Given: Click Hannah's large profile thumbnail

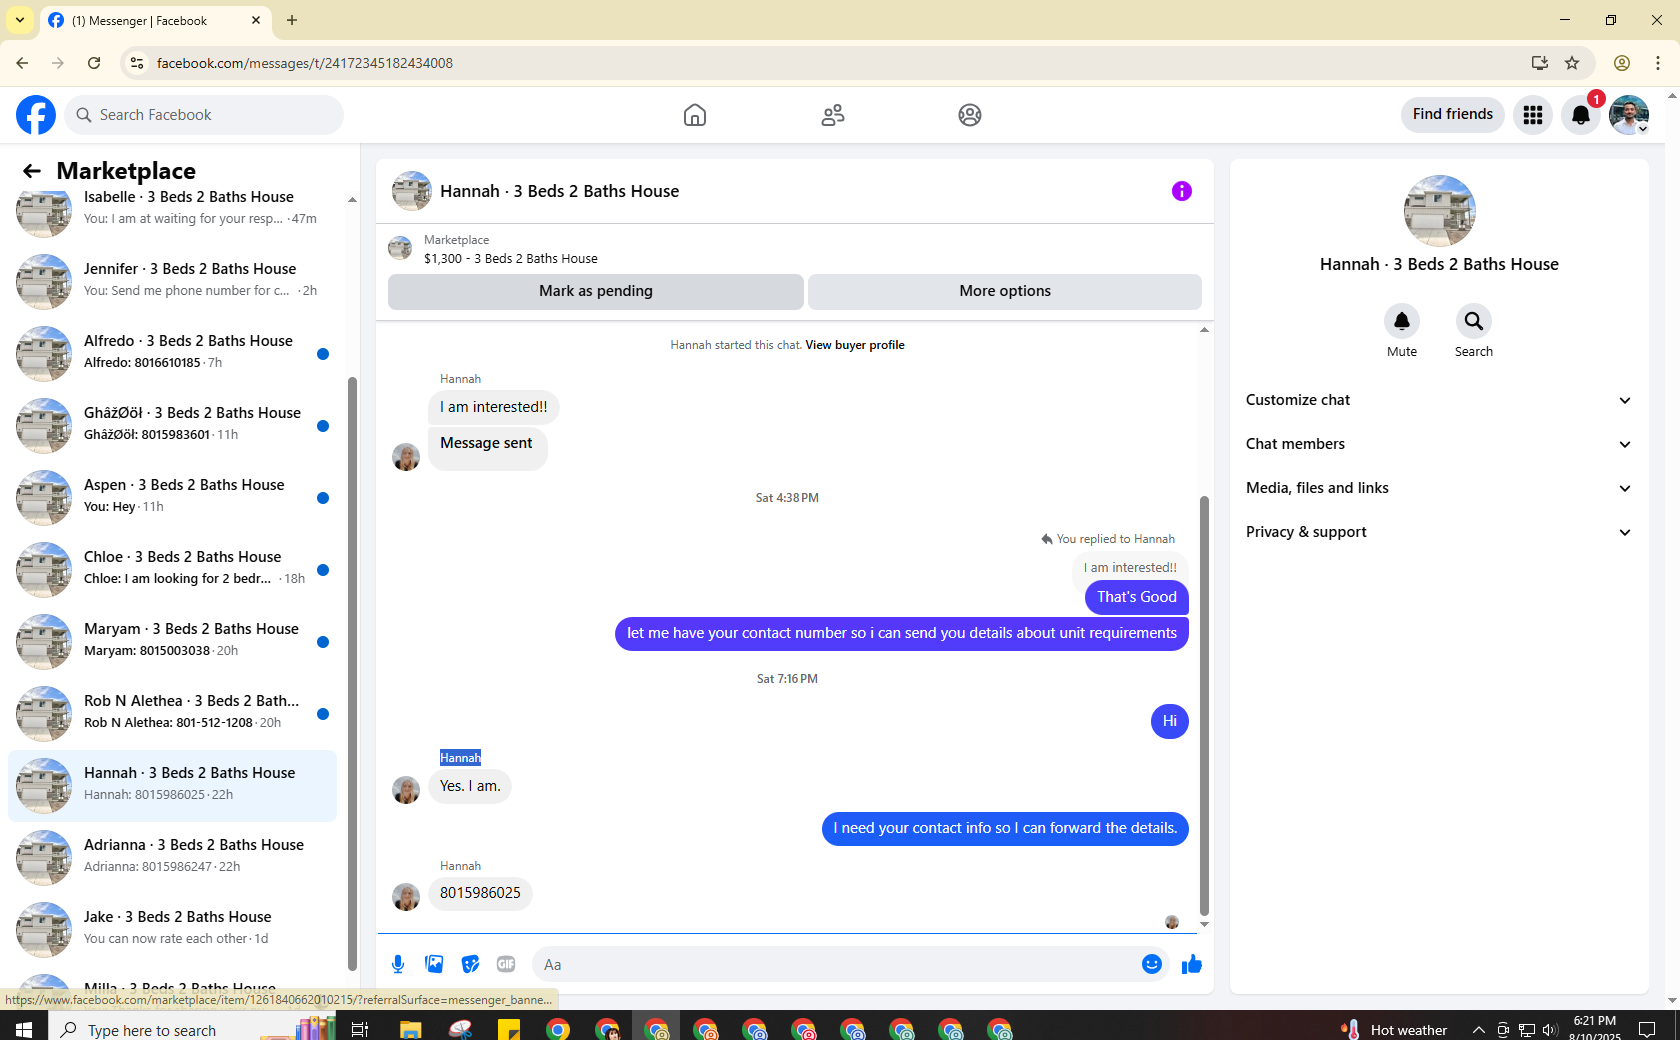Looking at the screenshot, I should pyautogui.click(x=1440, y=211).
